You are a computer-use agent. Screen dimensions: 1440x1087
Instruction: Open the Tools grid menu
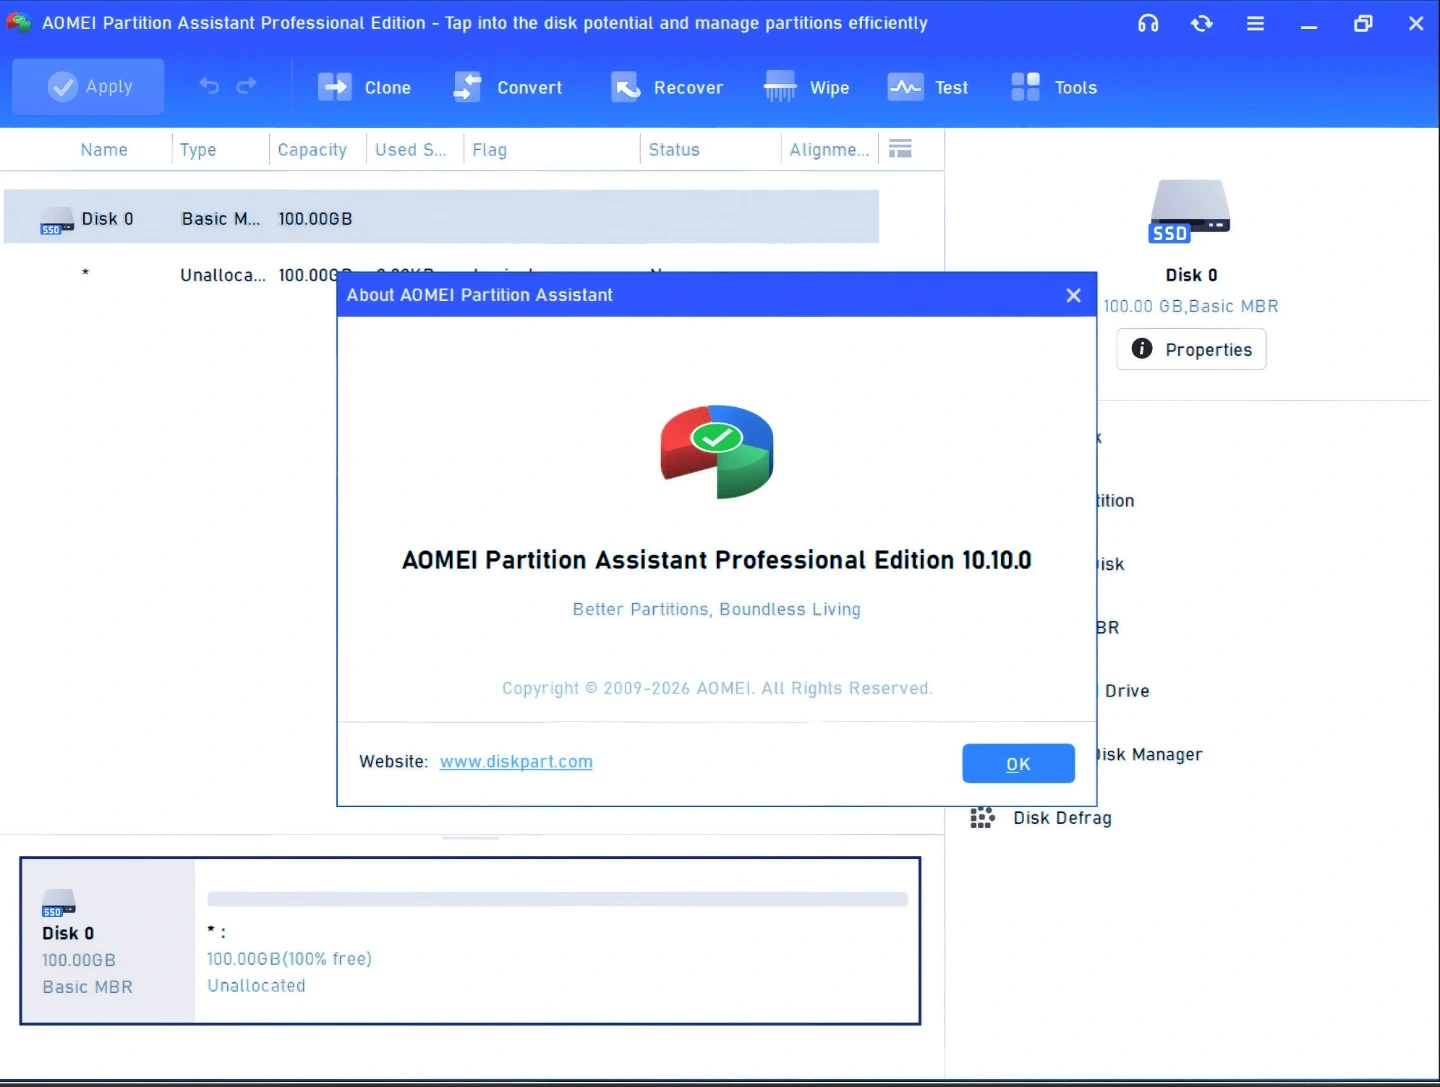(1054, 88)
